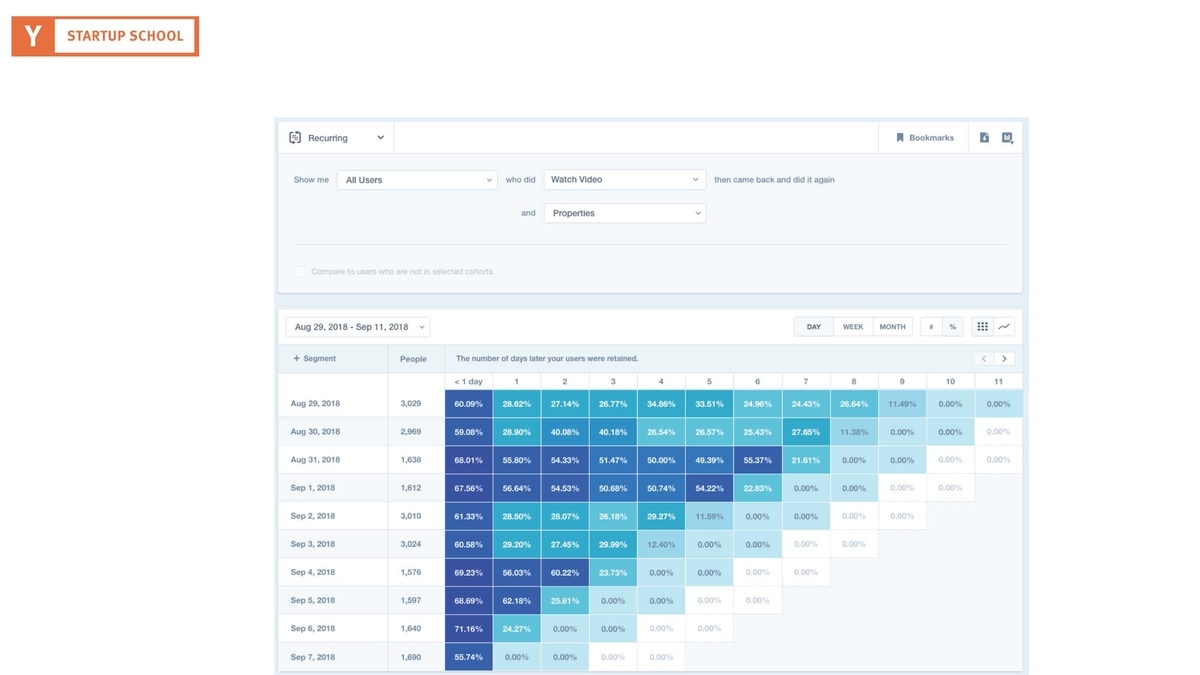Screen dimensions: 1200x675
Task: Switch to grid table view icon
Action: point(982,327)
